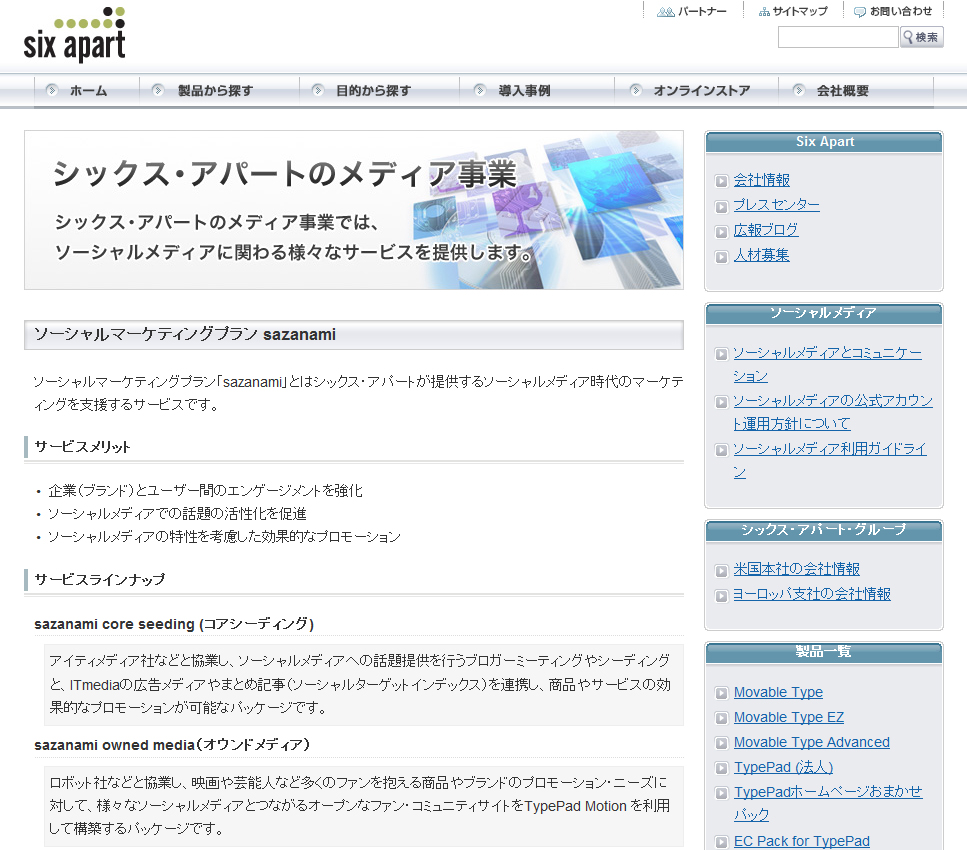Click the お問い合わせ speech bubble icon
Viewport: 967px width, 850px height.
tap(860, 11)
